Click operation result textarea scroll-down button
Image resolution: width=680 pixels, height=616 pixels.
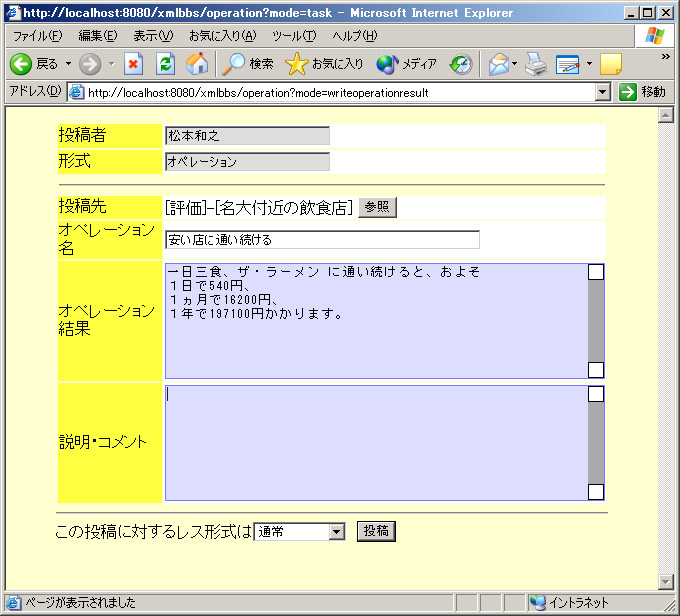(596, 370)
